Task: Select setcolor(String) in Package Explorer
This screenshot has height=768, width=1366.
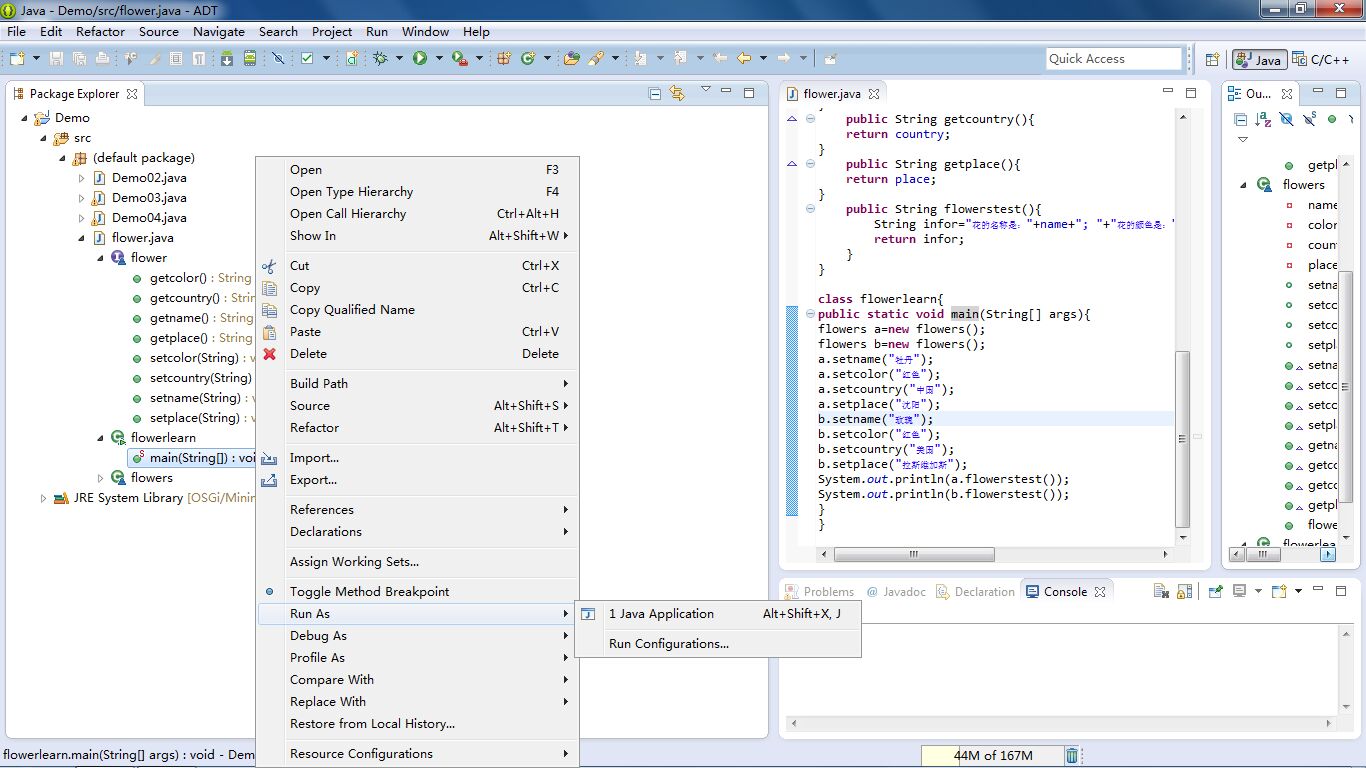Action: pyautogui.click(x=194, y=358)
